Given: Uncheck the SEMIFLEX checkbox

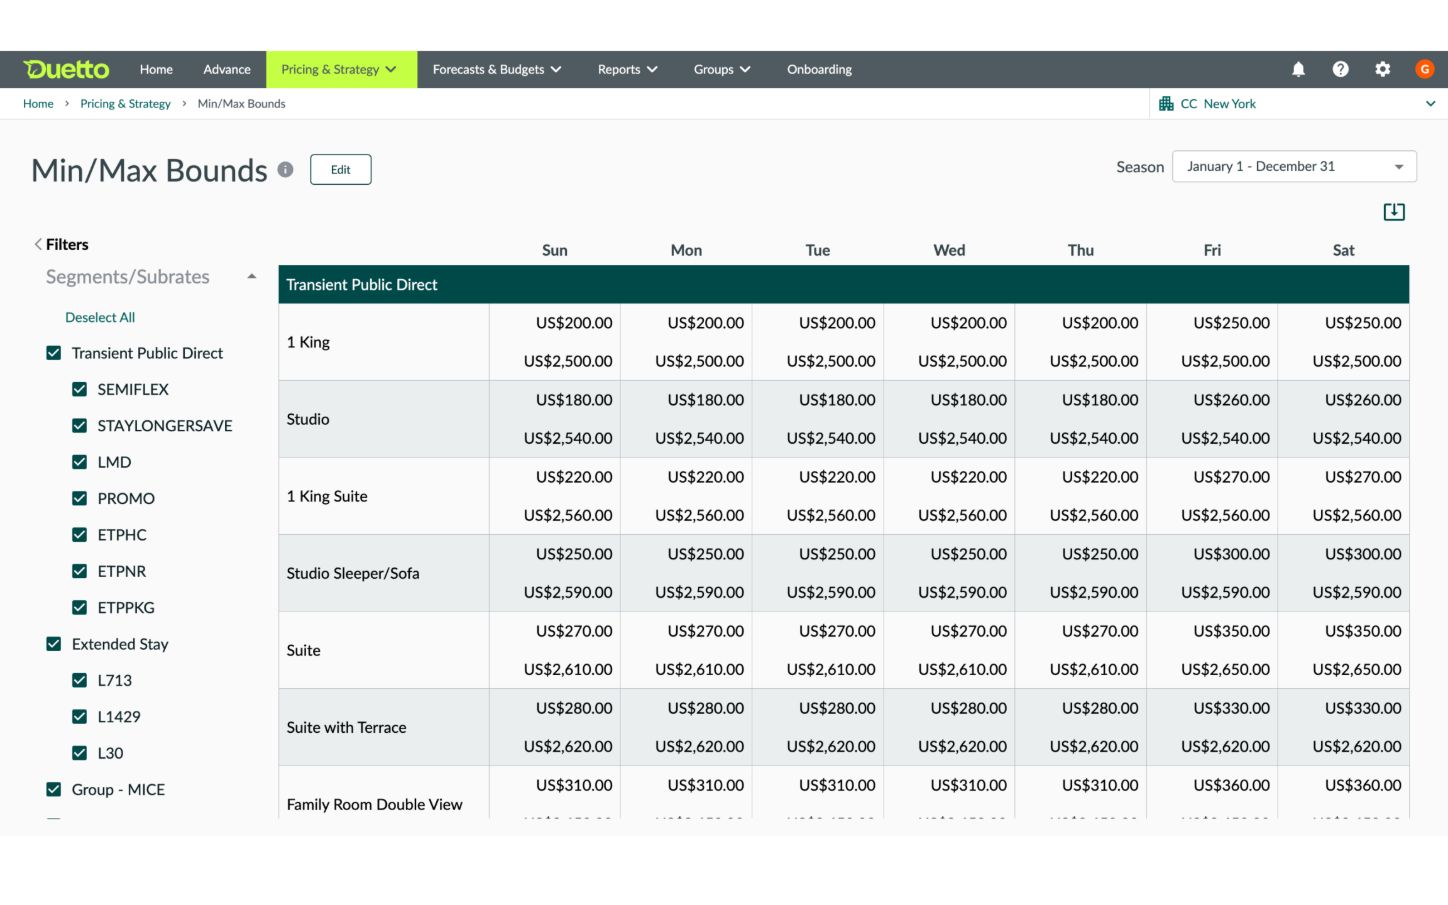Looking at the screenshot, I should (80, 390).
